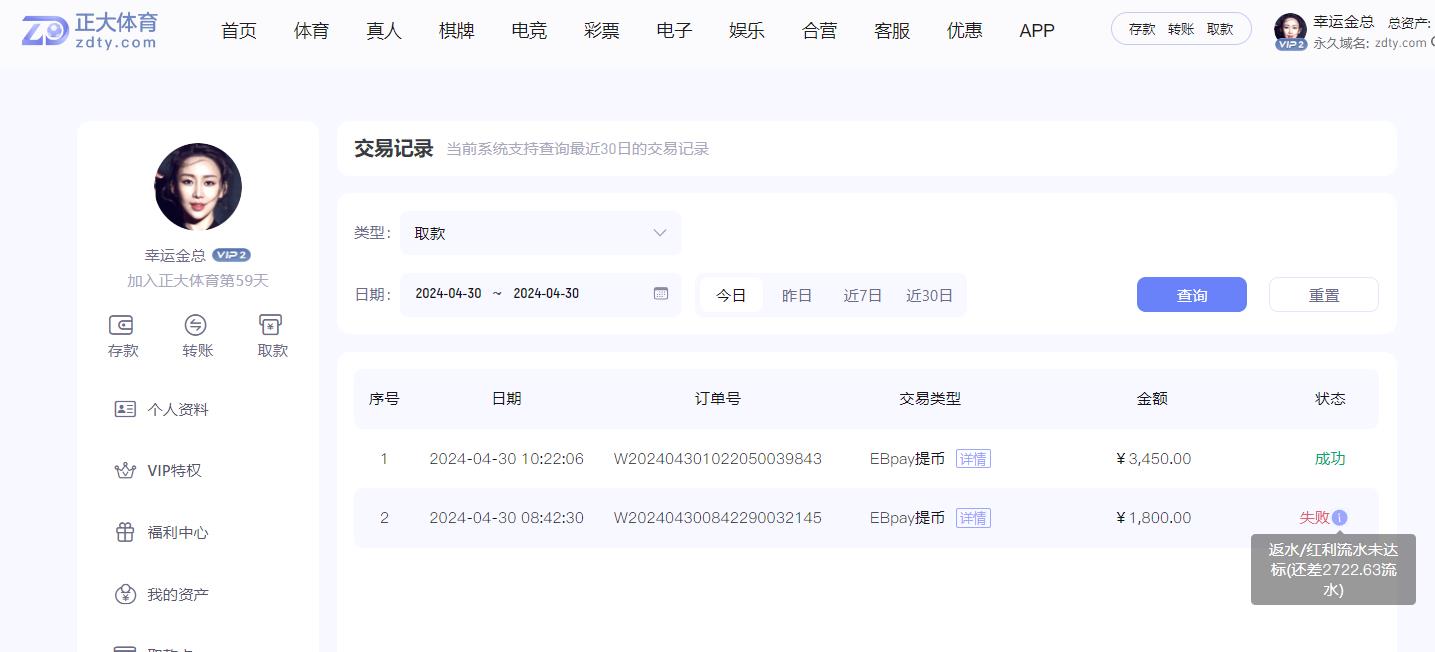1435x652 pixels.
Task: Select the 昨日 date filter
Action: tap(796, 296)
